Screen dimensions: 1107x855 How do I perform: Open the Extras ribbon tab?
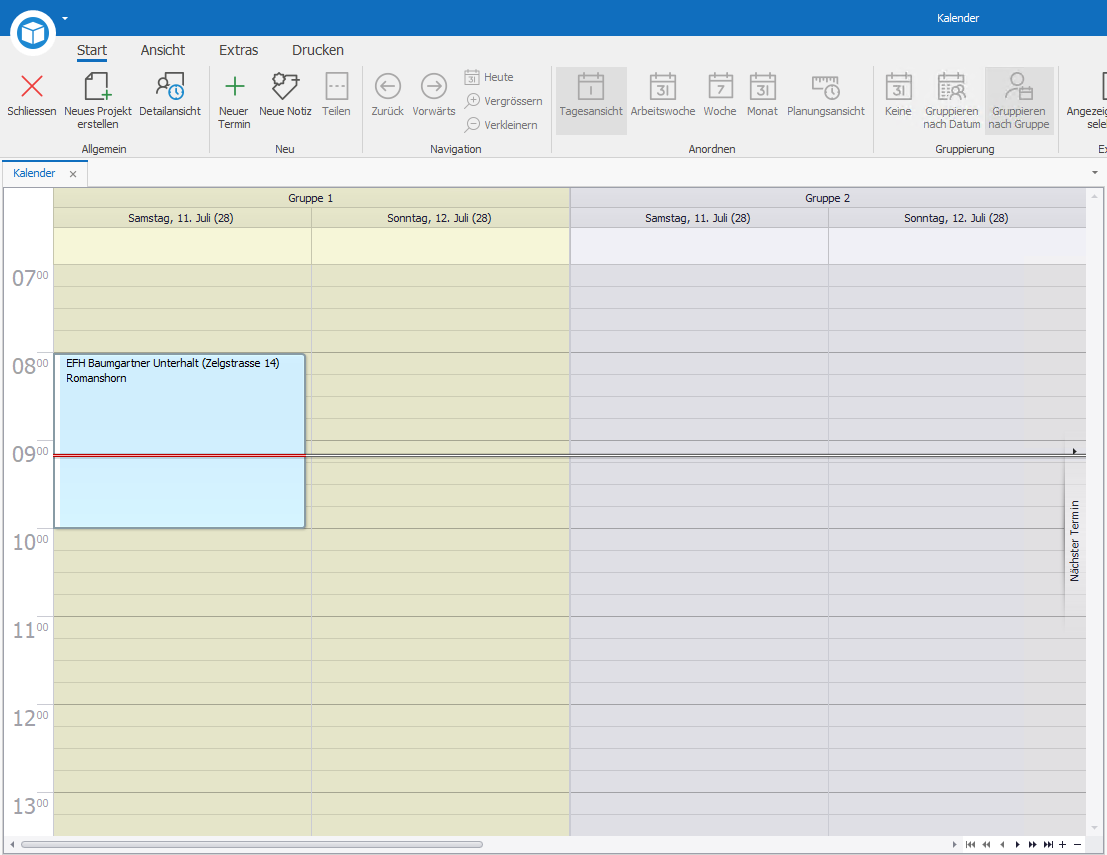239,50
